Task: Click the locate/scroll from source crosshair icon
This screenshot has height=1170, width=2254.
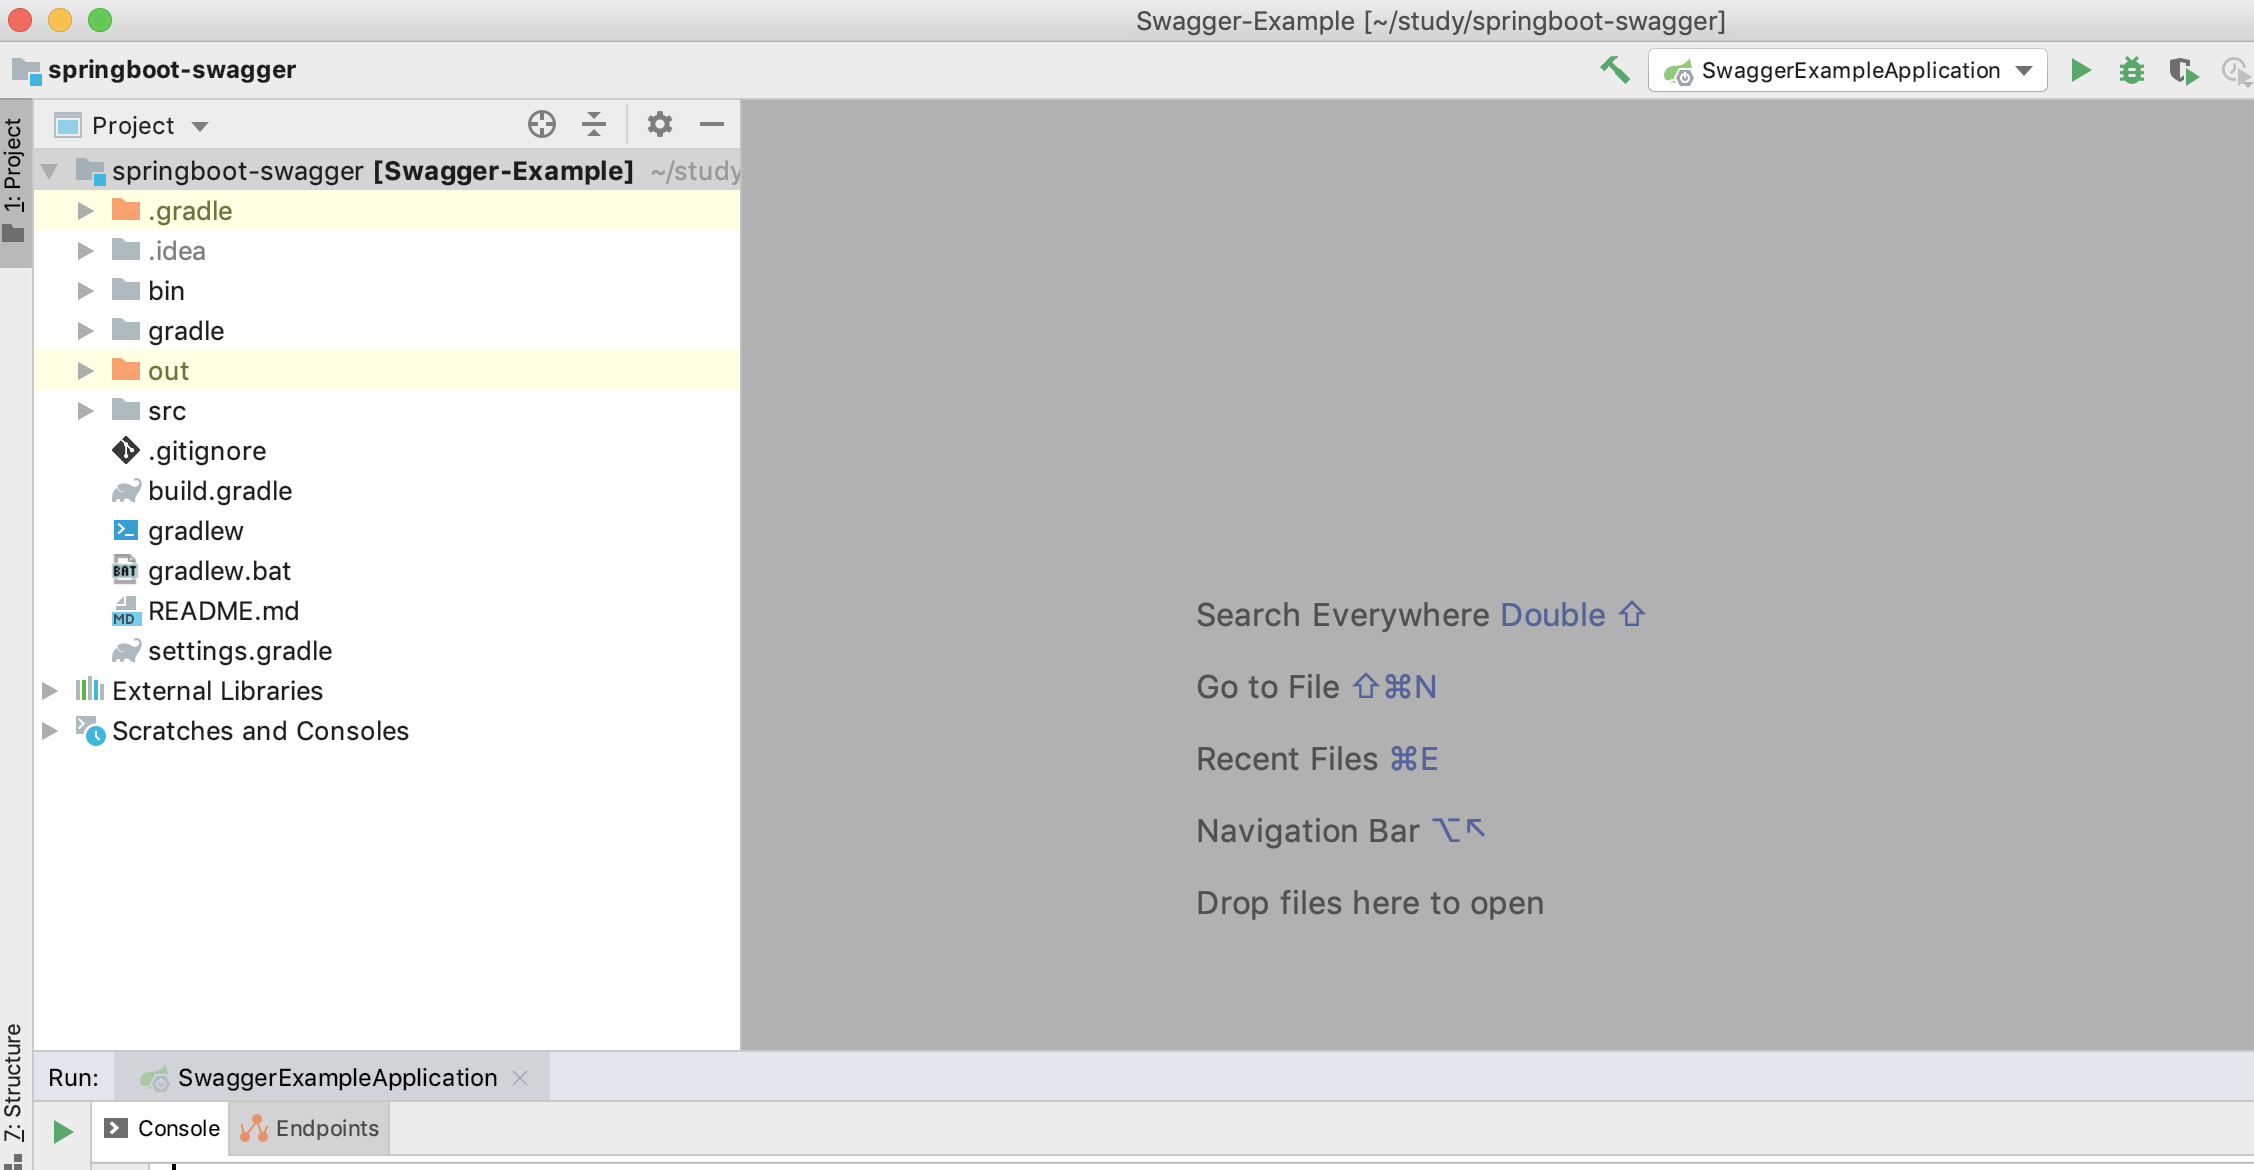Action: [x=541, y=124]
